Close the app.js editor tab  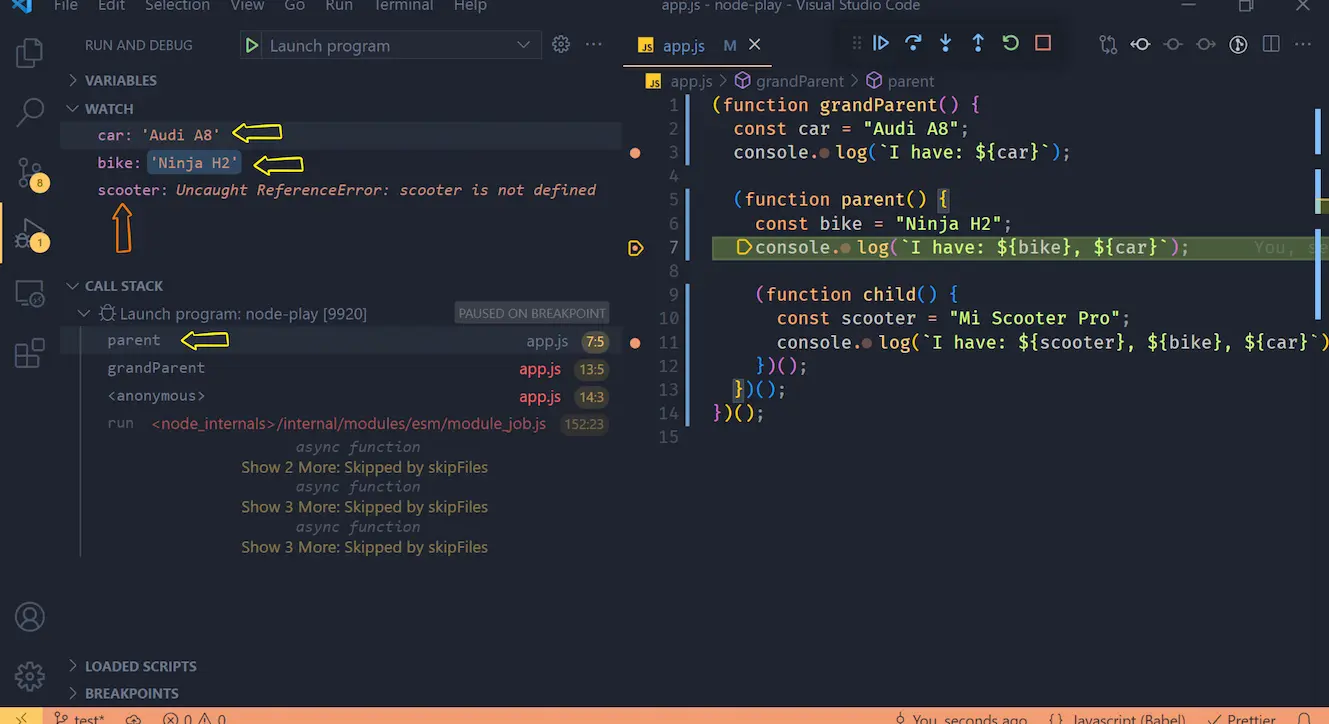[x=755, y=45]
